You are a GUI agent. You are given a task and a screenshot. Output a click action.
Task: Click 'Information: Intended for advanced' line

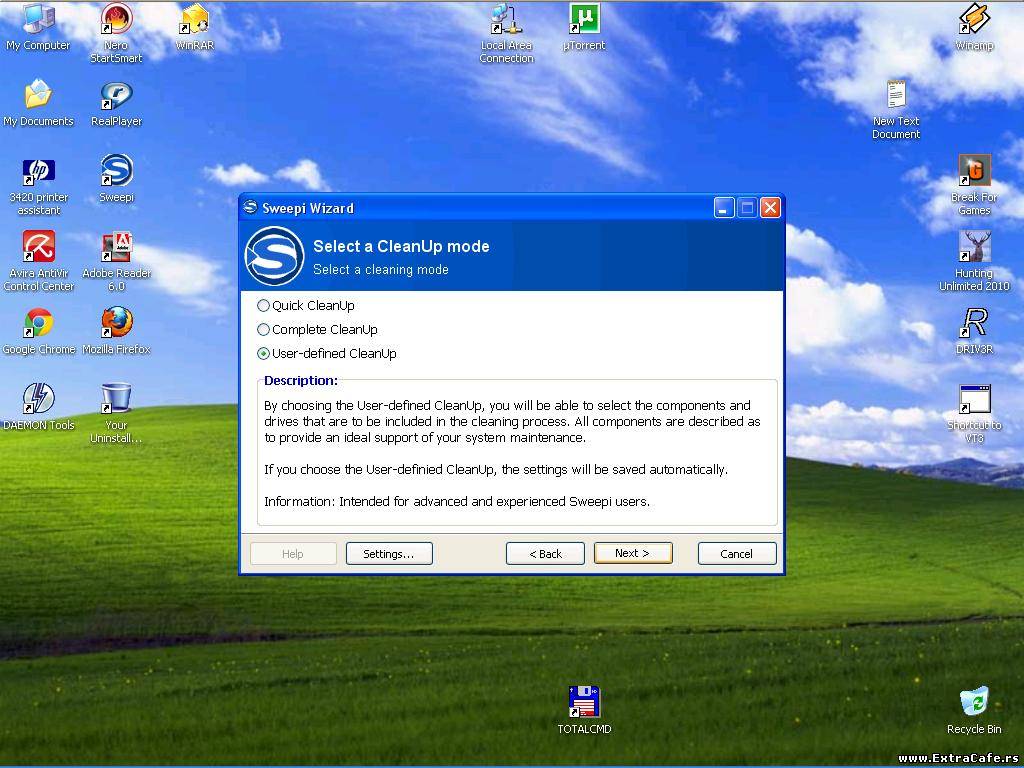[x=456, y=502]
